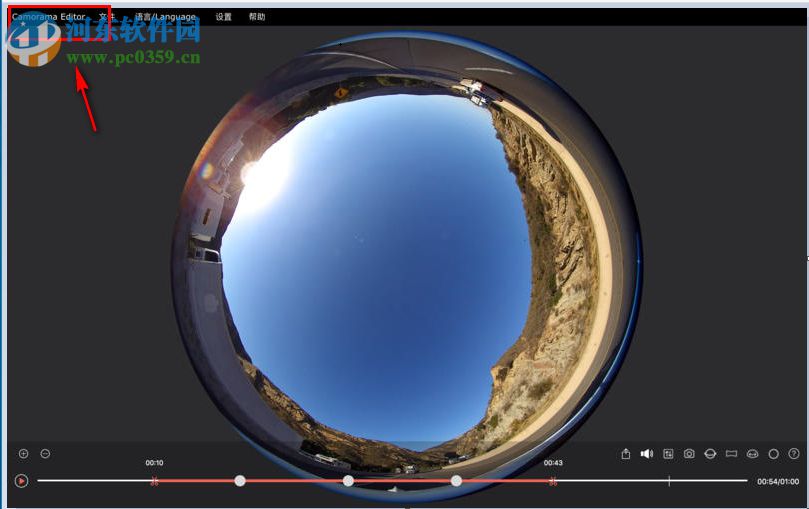Open the 帮助 help menu
The height and width of the screenshot is (509, 809).
[x=257, y=17]
